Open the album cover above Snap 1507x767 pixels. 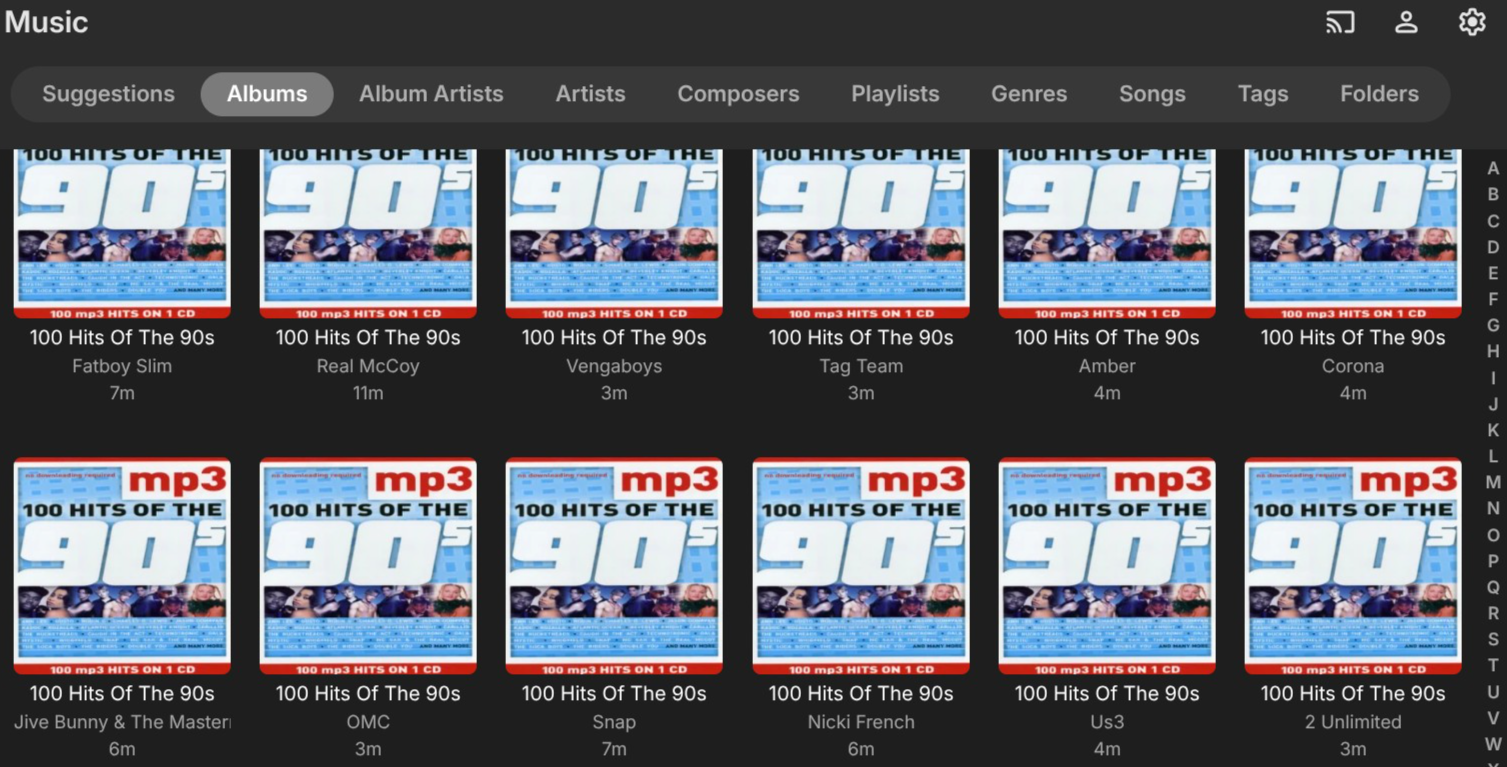[x=614, y=566]
